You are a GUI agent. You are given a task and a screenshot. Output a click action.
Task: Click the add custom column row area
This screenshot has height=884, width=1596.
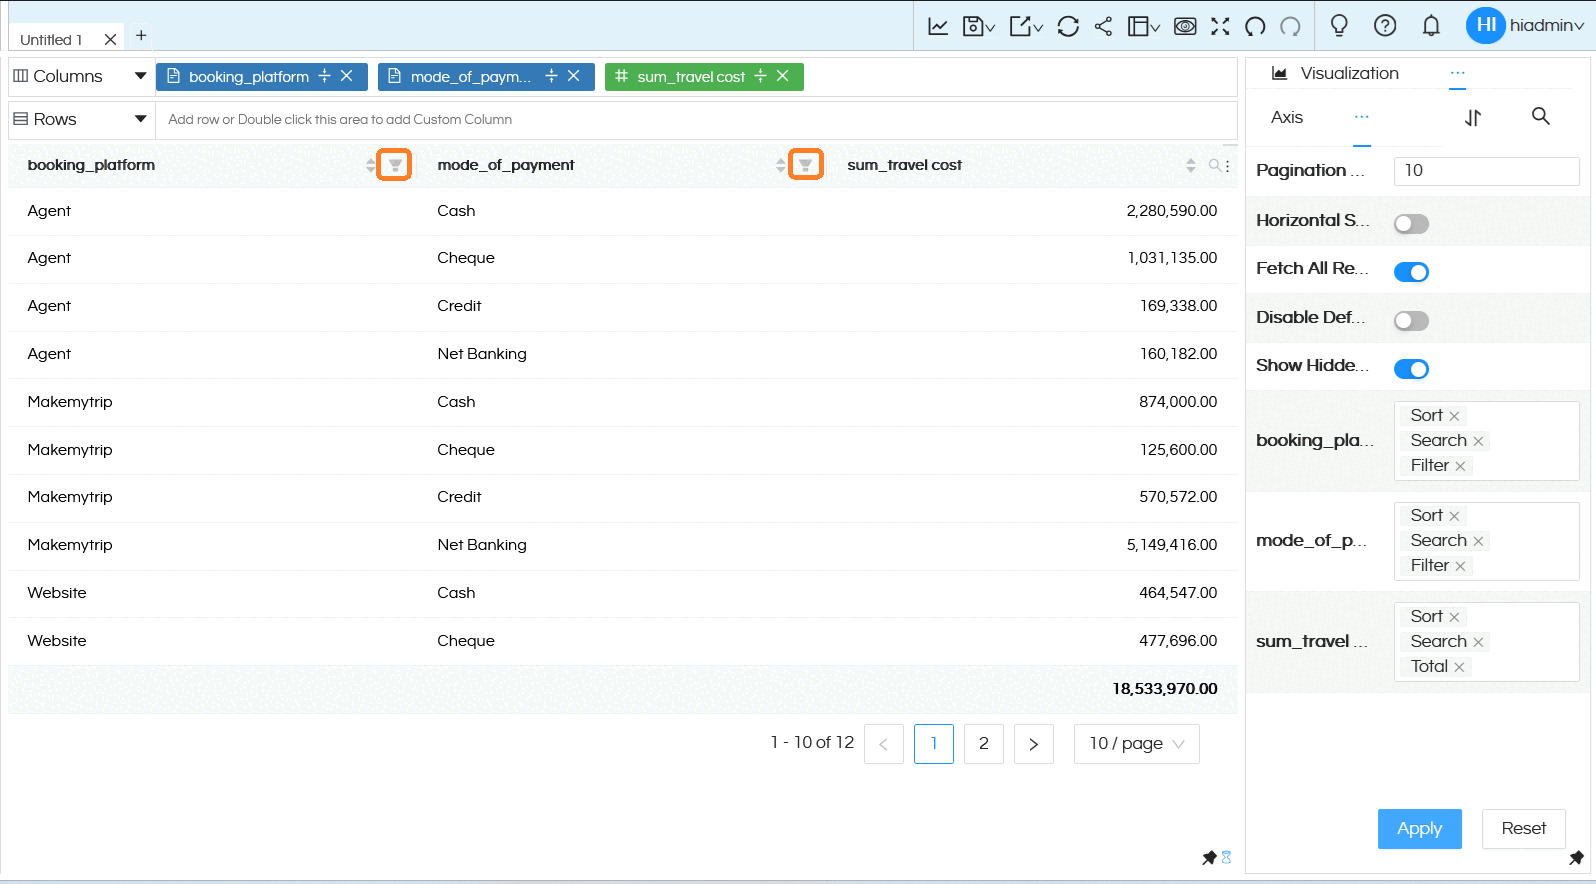pyautogui.click(x=696, y=119)
